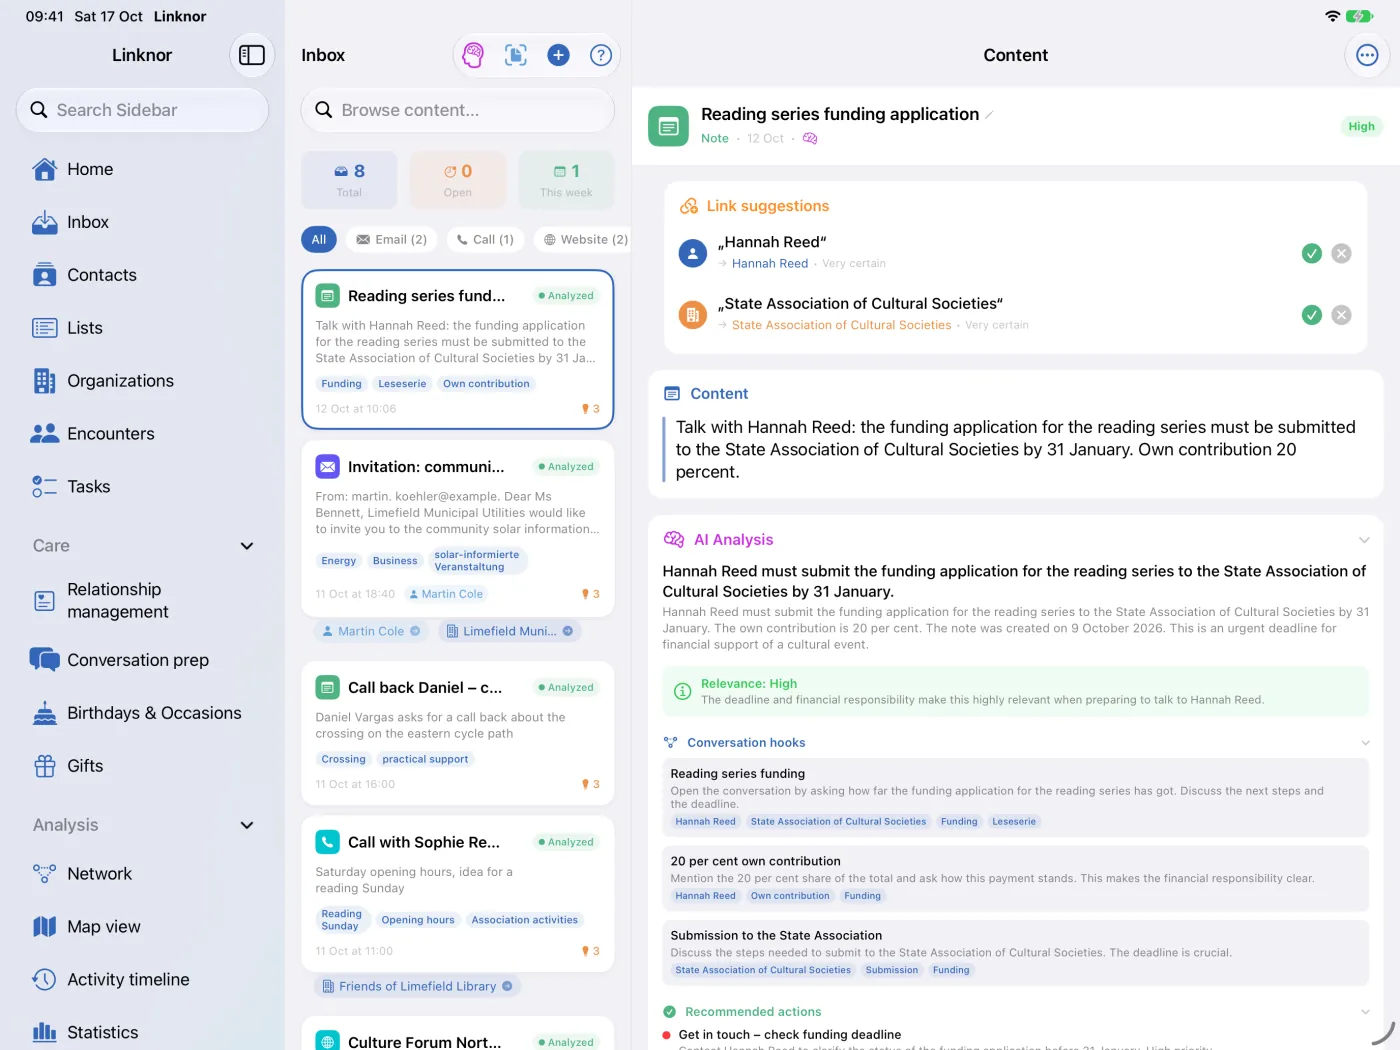This screenshot has width=1400, height=1050.
Task: Collapse the Care section in sidebar
Action: tap(247, 546)
